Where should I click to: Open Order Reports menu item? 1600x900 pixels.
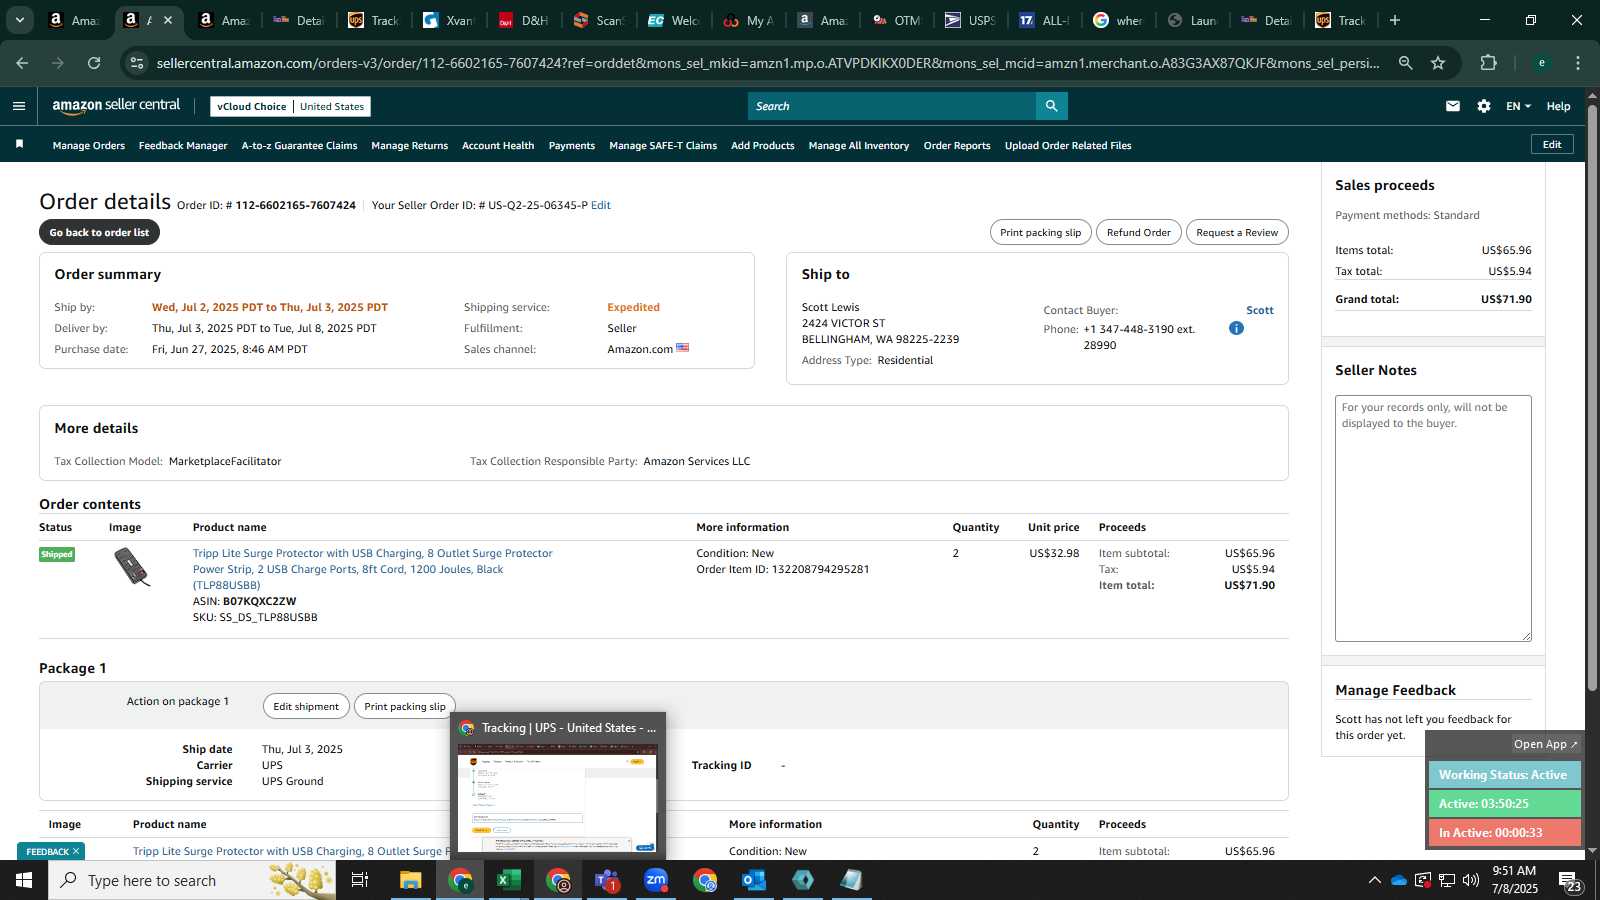coord(957,145)
